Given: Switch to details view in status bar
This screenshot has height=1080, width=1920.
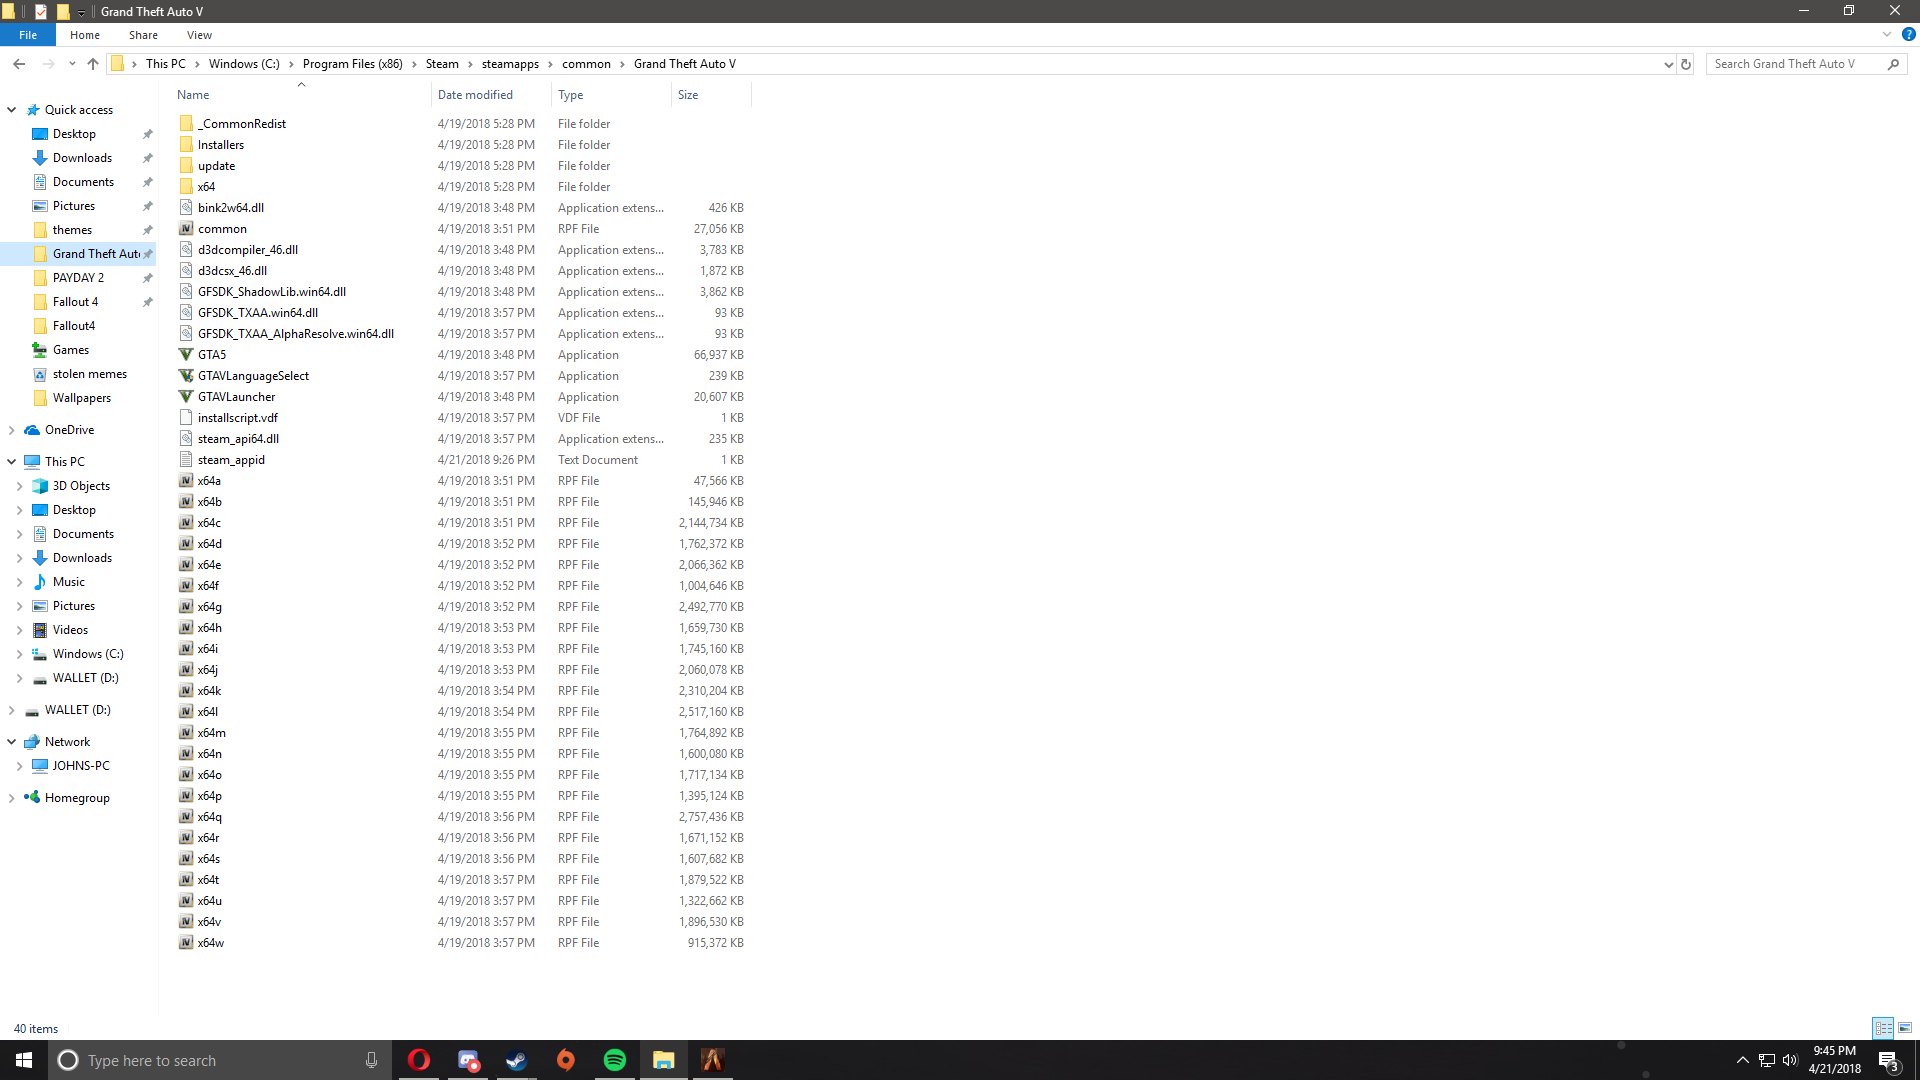Looking at the screenshot, I should (x=1883, y=1028).
